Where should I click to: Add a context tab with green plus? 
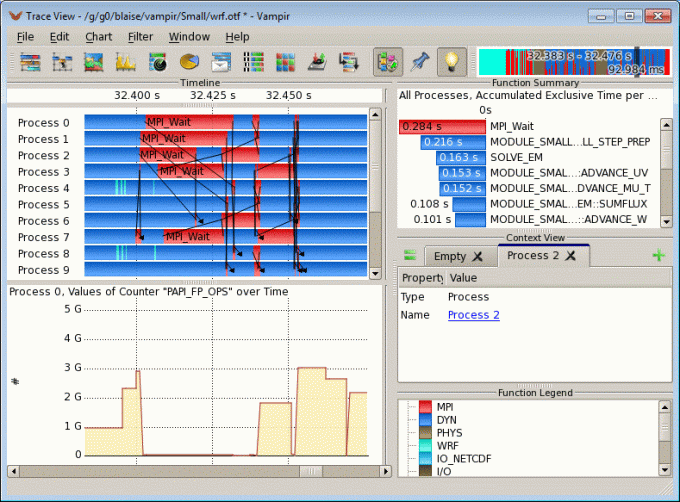coord(659,255)
